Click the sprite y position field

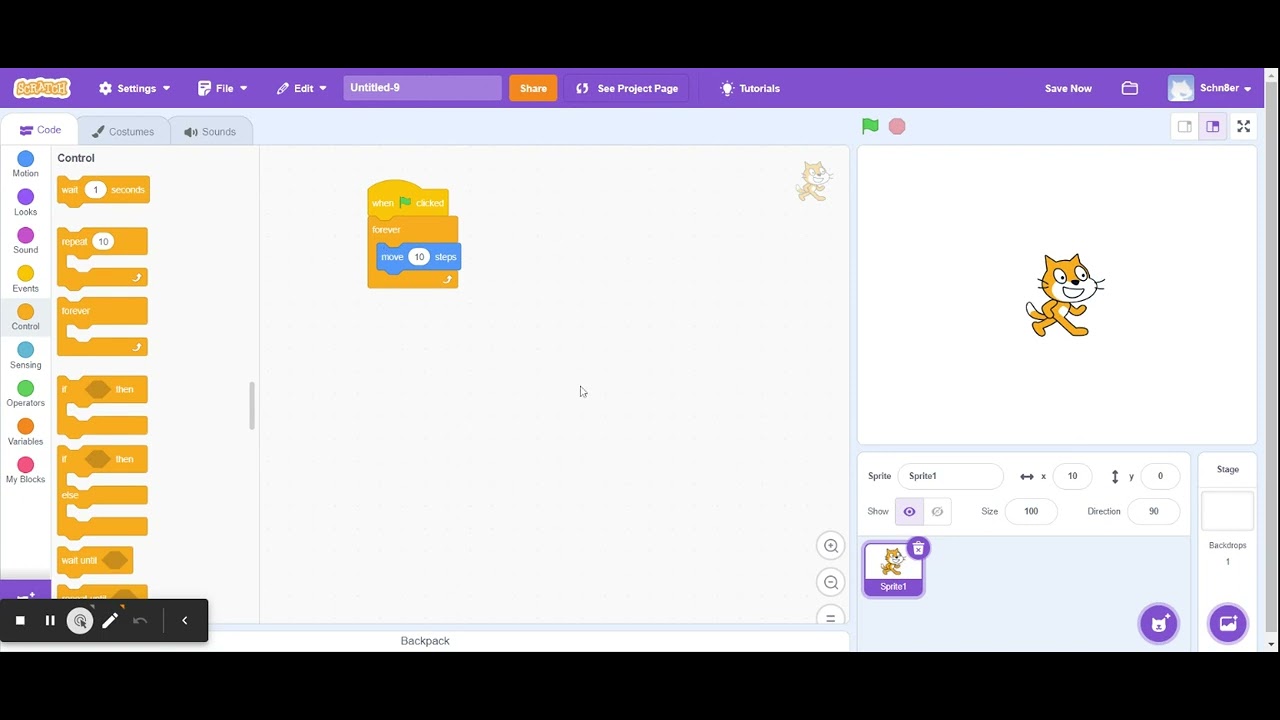pos(1160,476)
